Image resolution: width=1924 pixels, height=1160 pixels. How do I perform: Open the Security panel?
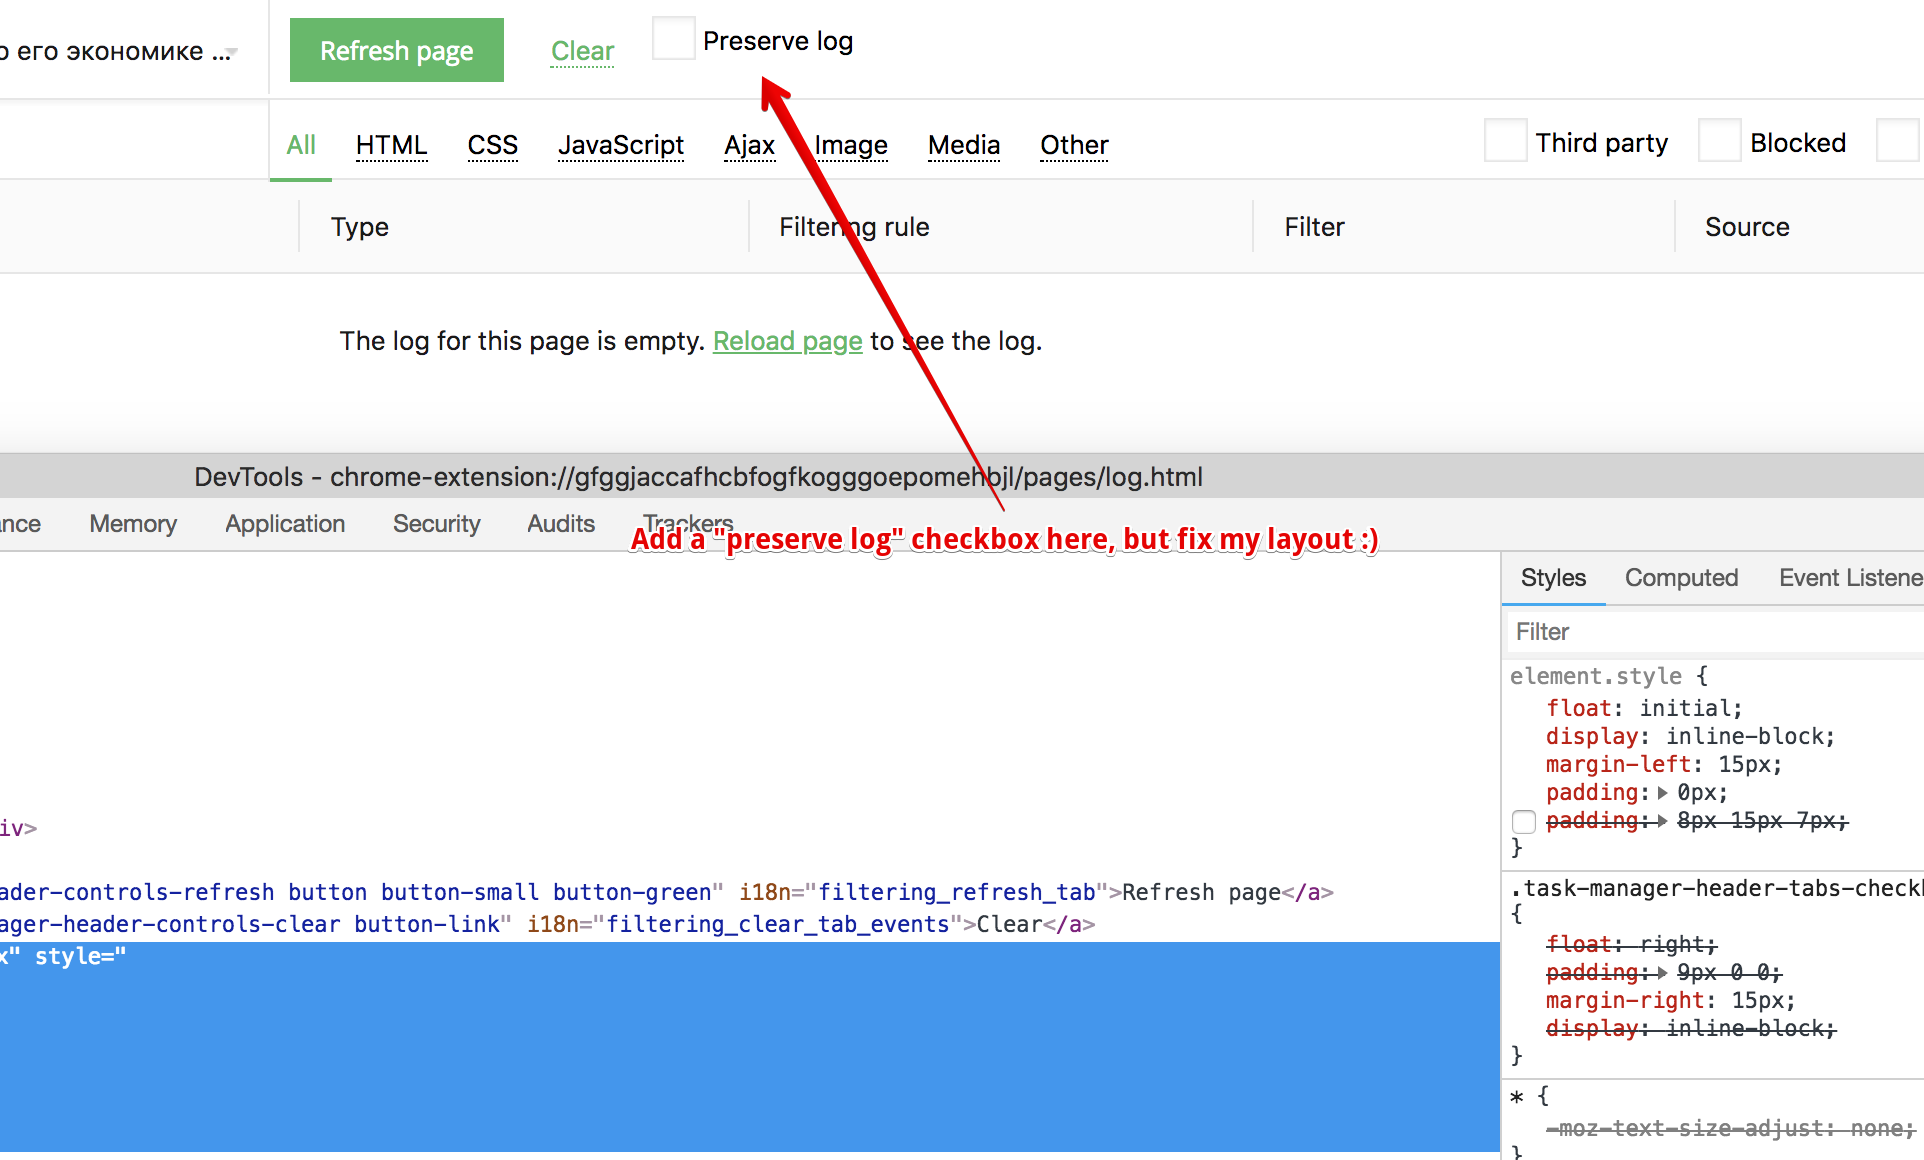coord(436,523)
